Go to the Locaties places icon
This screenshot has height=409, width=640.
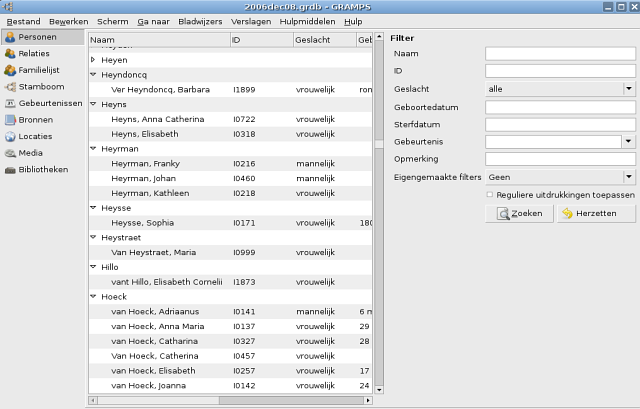[x=11, y=137]
